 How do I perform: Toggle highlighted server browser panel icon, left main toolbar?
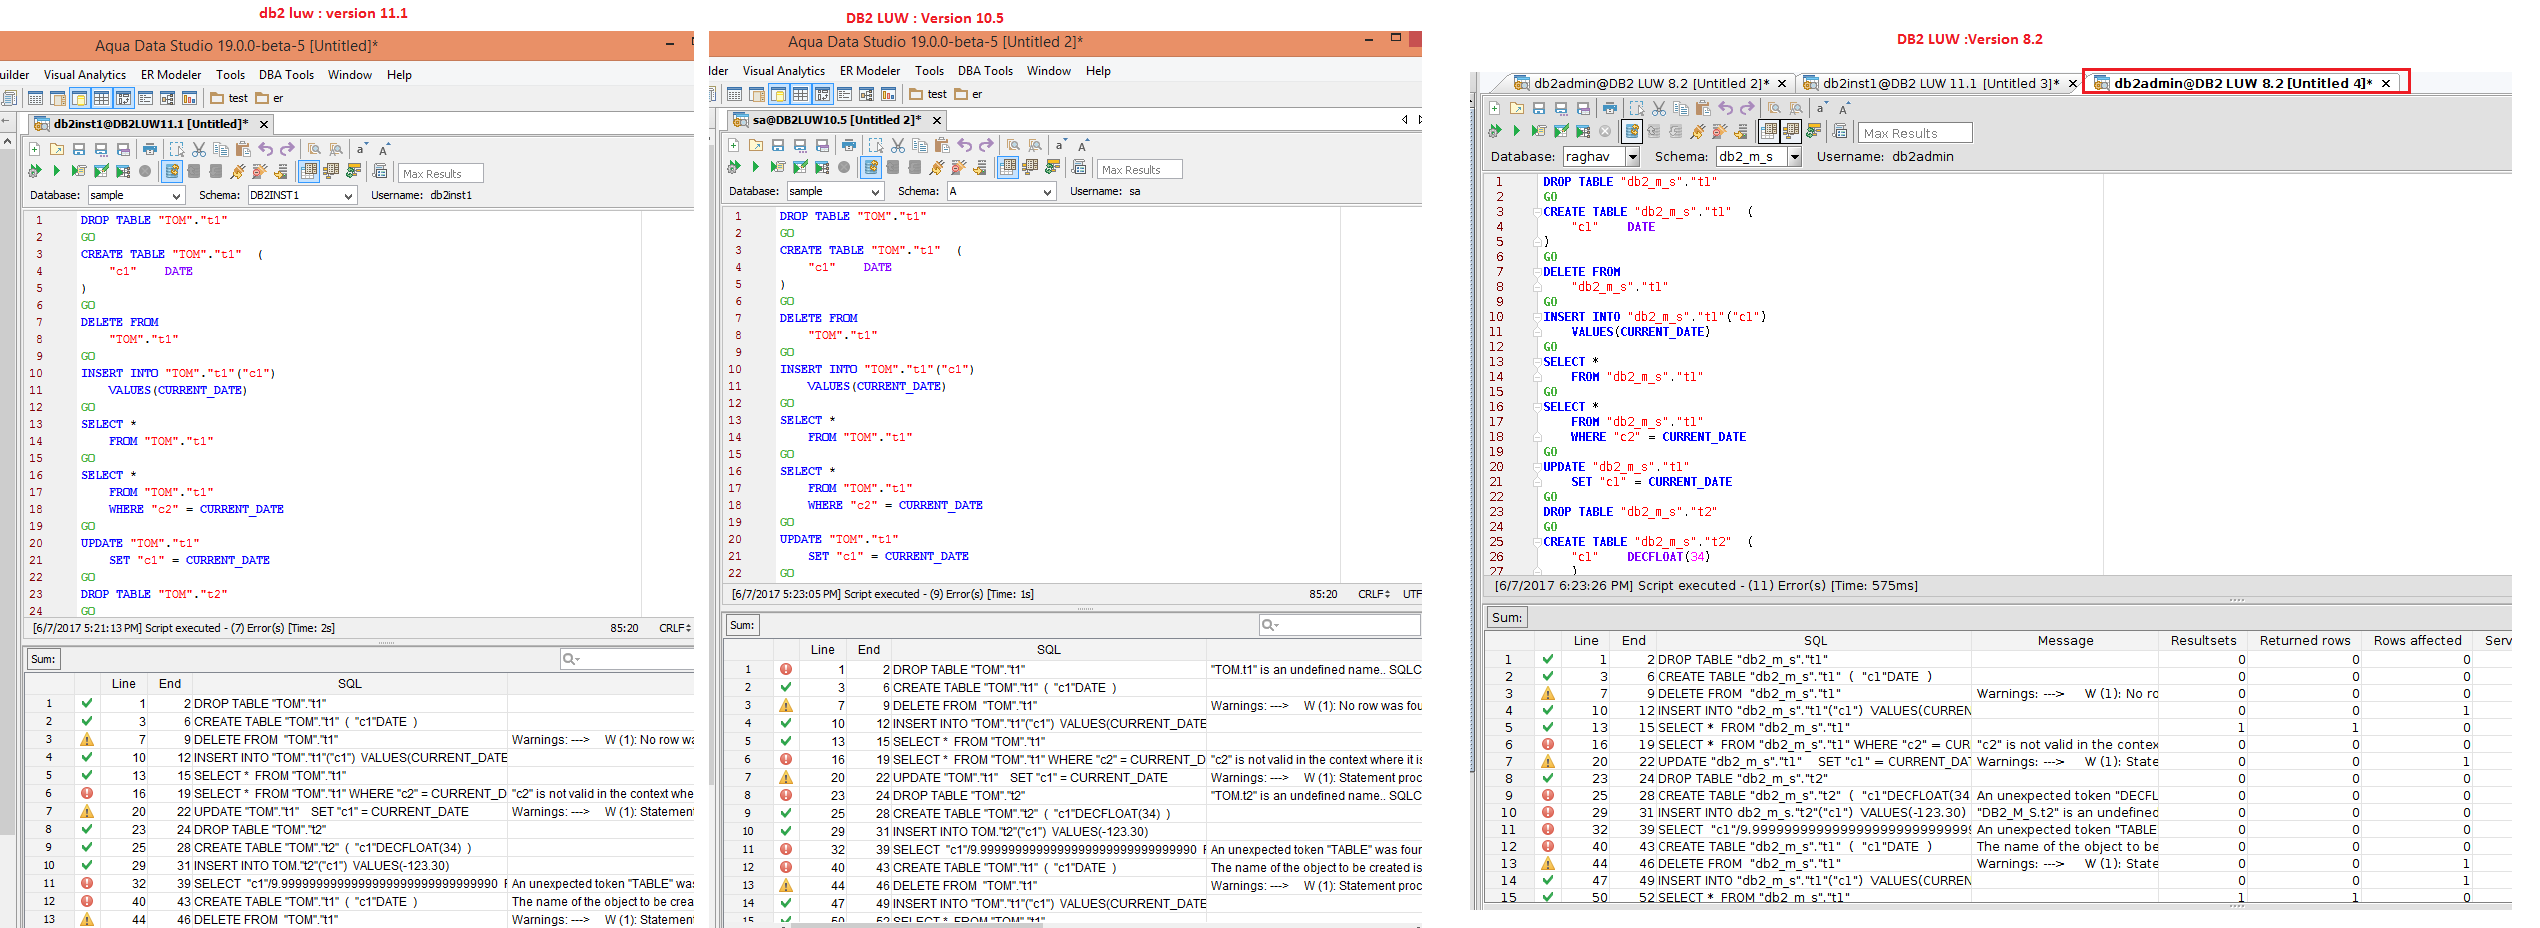pyautogui.click(x=80, y=98)
